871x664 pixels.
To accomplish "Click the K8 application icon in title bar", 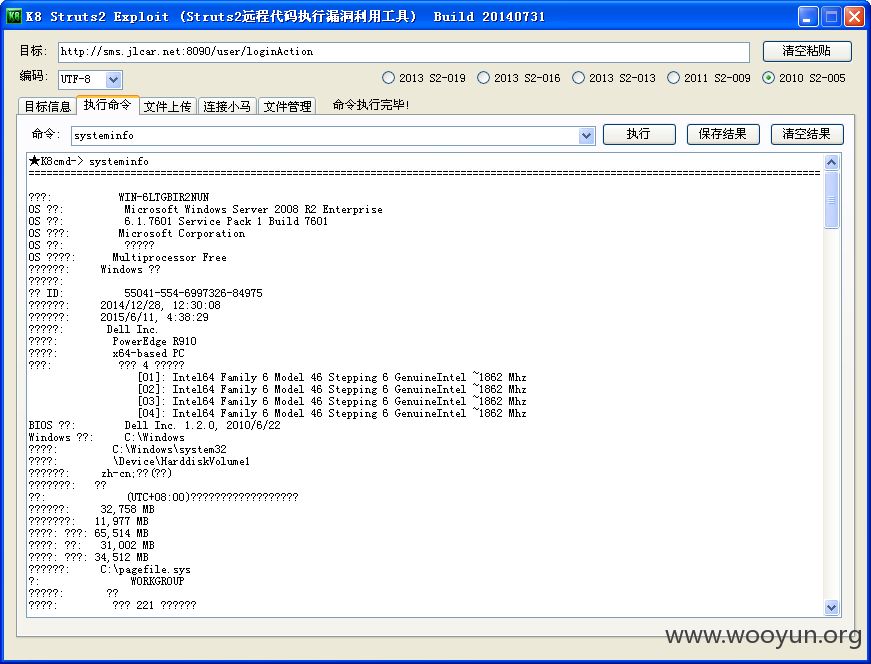I will 13,16.
